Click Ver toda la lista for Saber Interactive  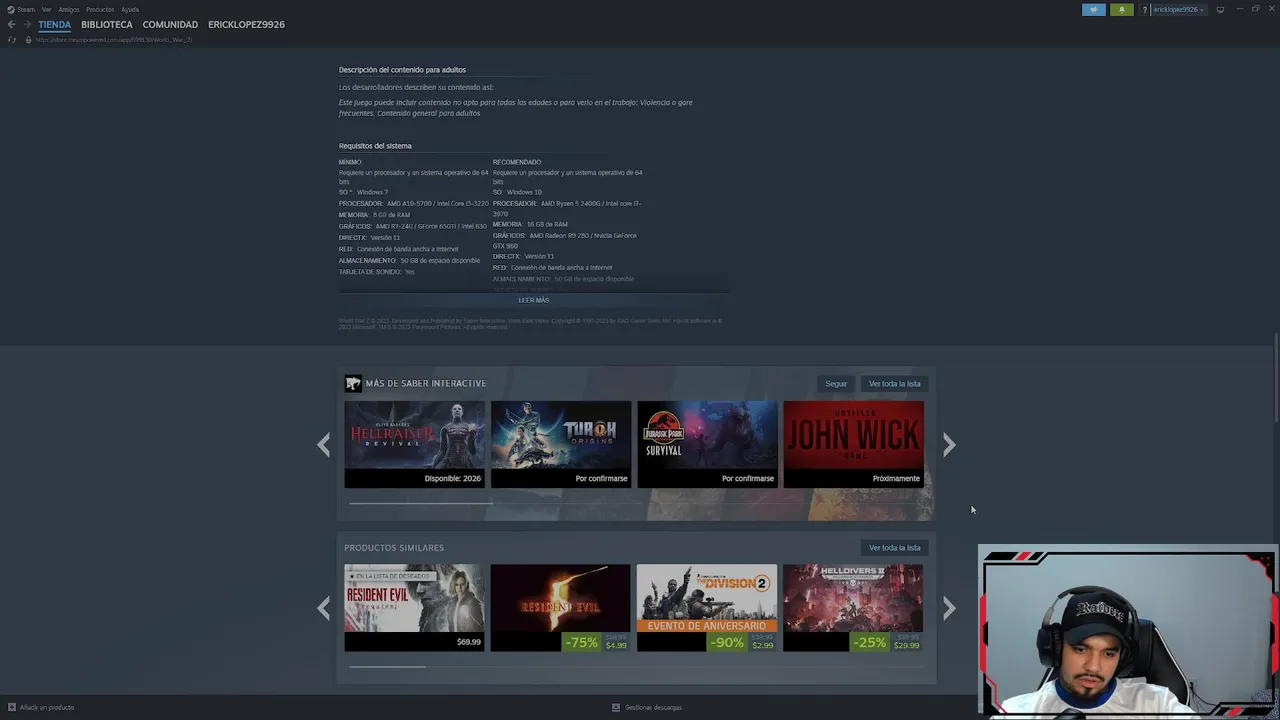pyautogui.click(x=894, y=383)
